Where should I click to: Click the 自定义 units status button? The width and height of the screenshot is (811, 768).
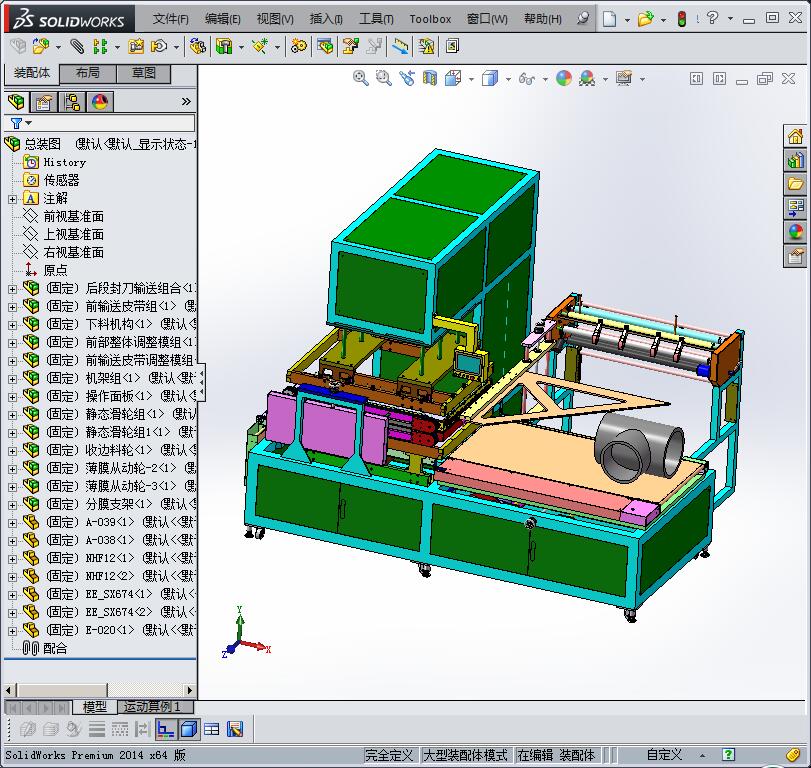664,755
